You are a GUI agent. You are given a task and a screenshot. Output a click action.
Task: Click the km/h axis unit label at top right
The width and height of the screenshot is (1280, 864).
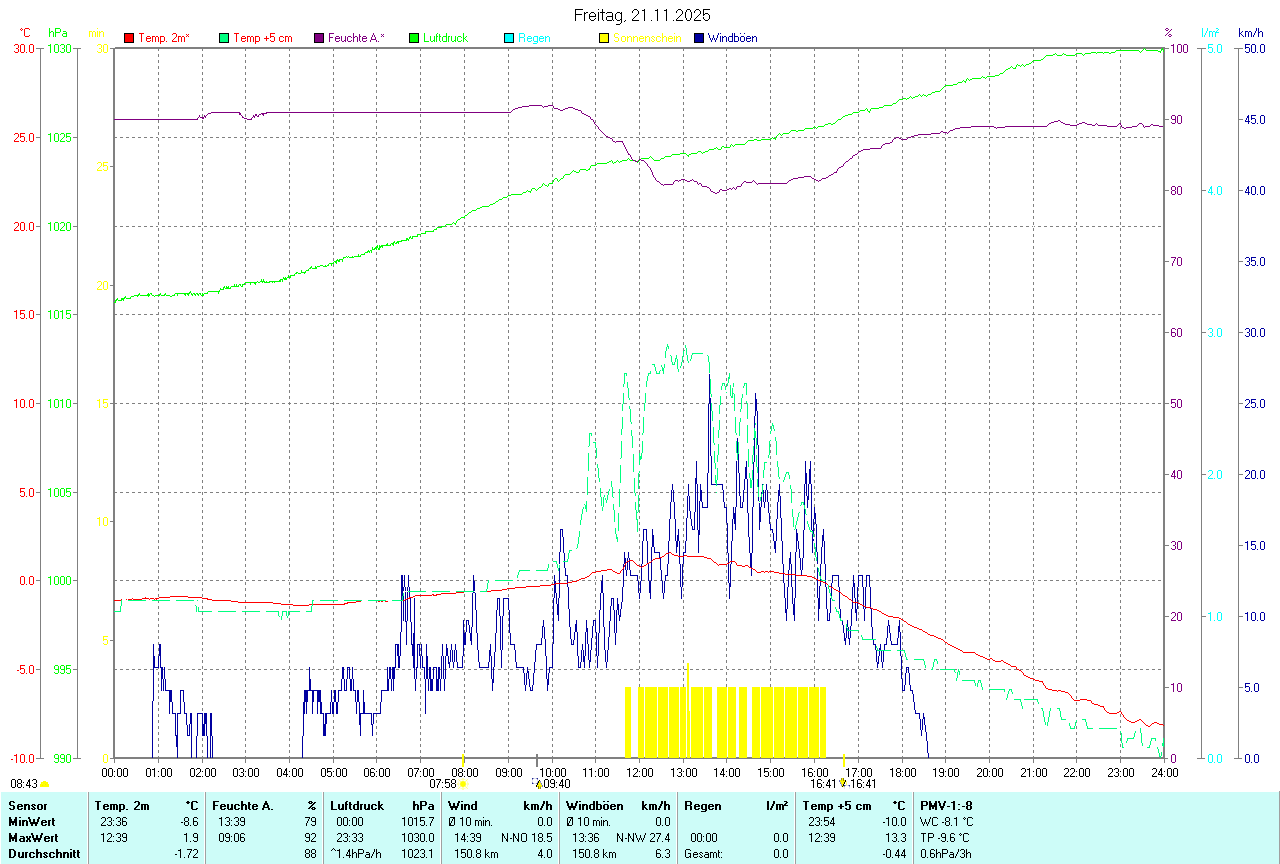coord(1250,33)
